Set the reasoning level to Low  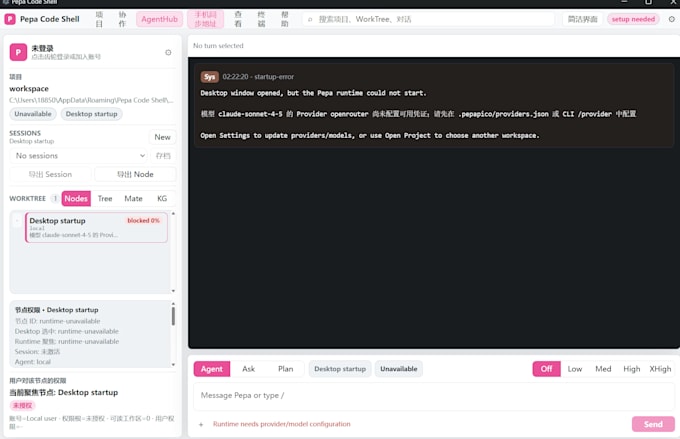coord(575,369)
